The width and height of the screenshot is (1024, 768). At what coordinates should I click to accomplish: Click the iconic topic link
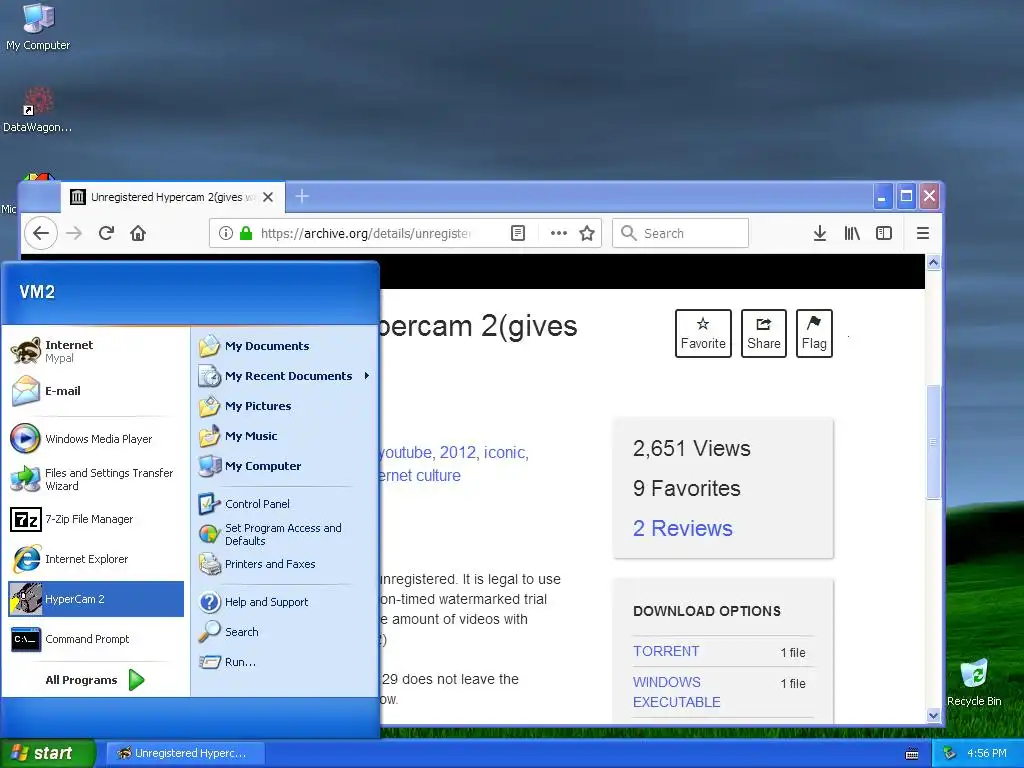coord(505,453)
